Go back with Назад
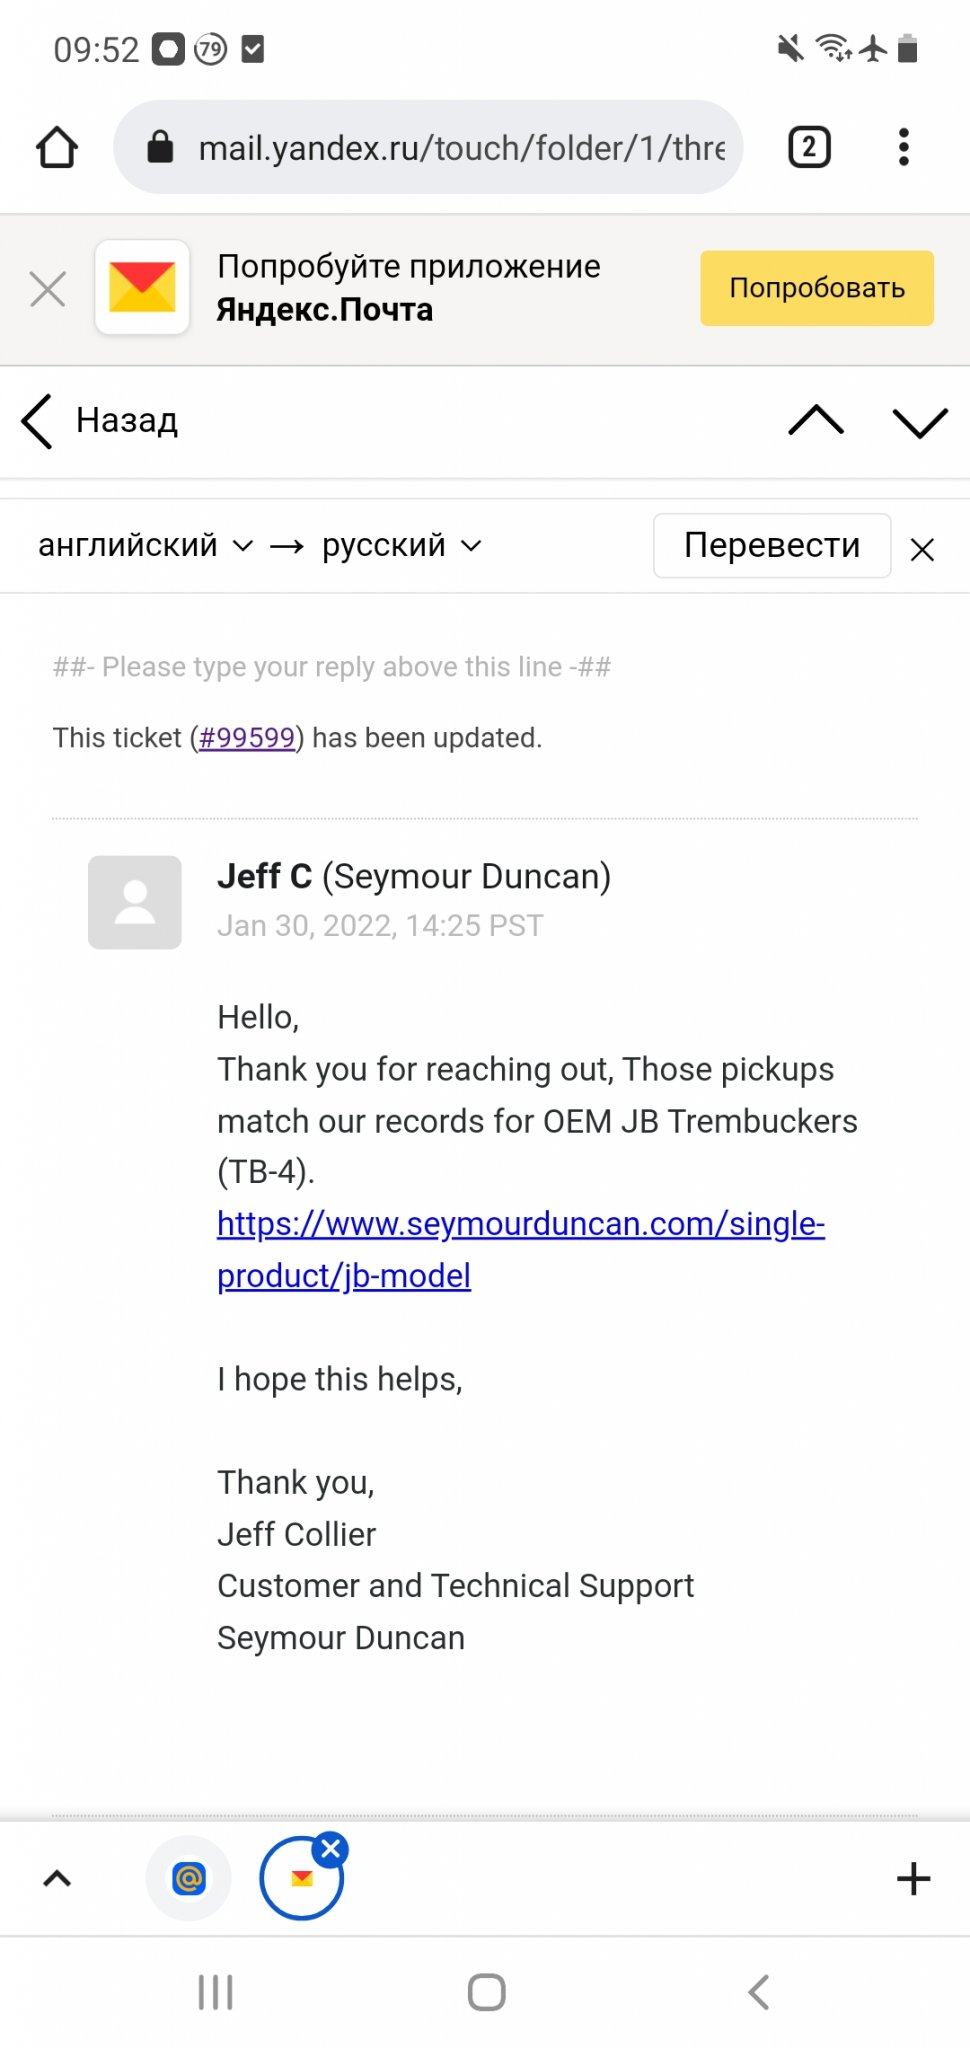Screen dimensions: 970x2048 100,421
